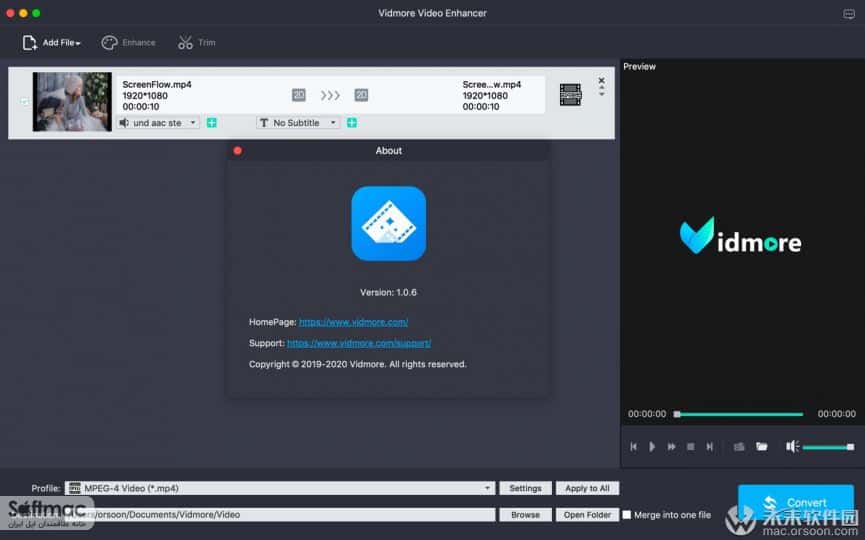The width and height of the screenshot is (865, 540).
Task: Stop the preview playback
Action: 691,447
